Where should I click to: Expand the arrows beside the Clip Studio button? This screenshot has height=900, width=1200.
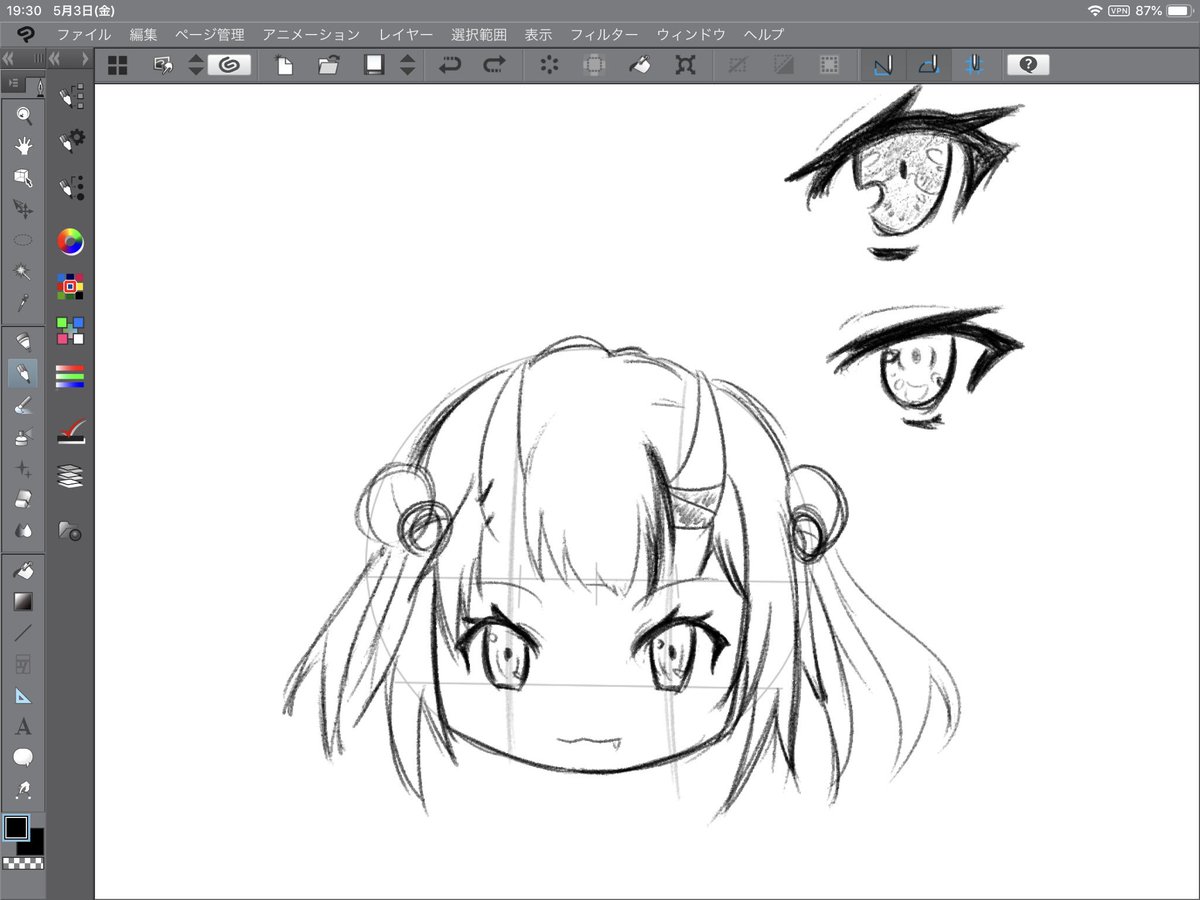pos(196,66)
